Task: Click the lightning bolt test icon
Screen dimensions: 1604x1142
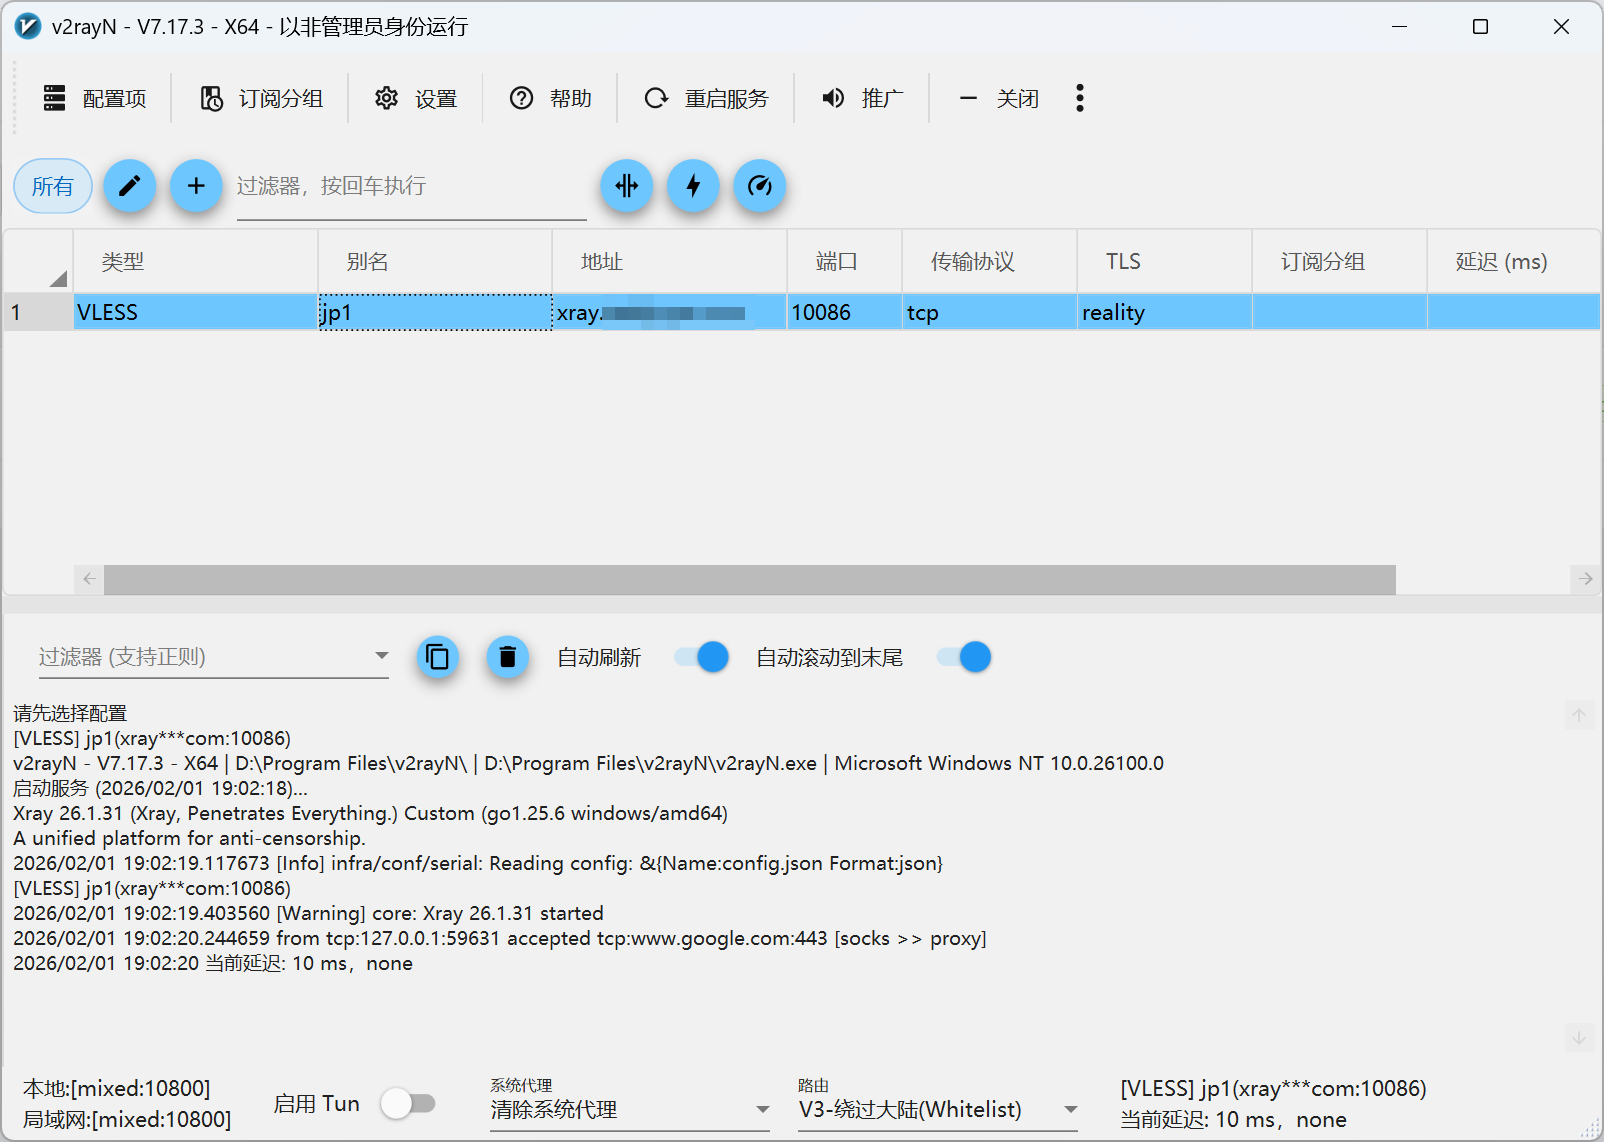Action: (694, 186)
